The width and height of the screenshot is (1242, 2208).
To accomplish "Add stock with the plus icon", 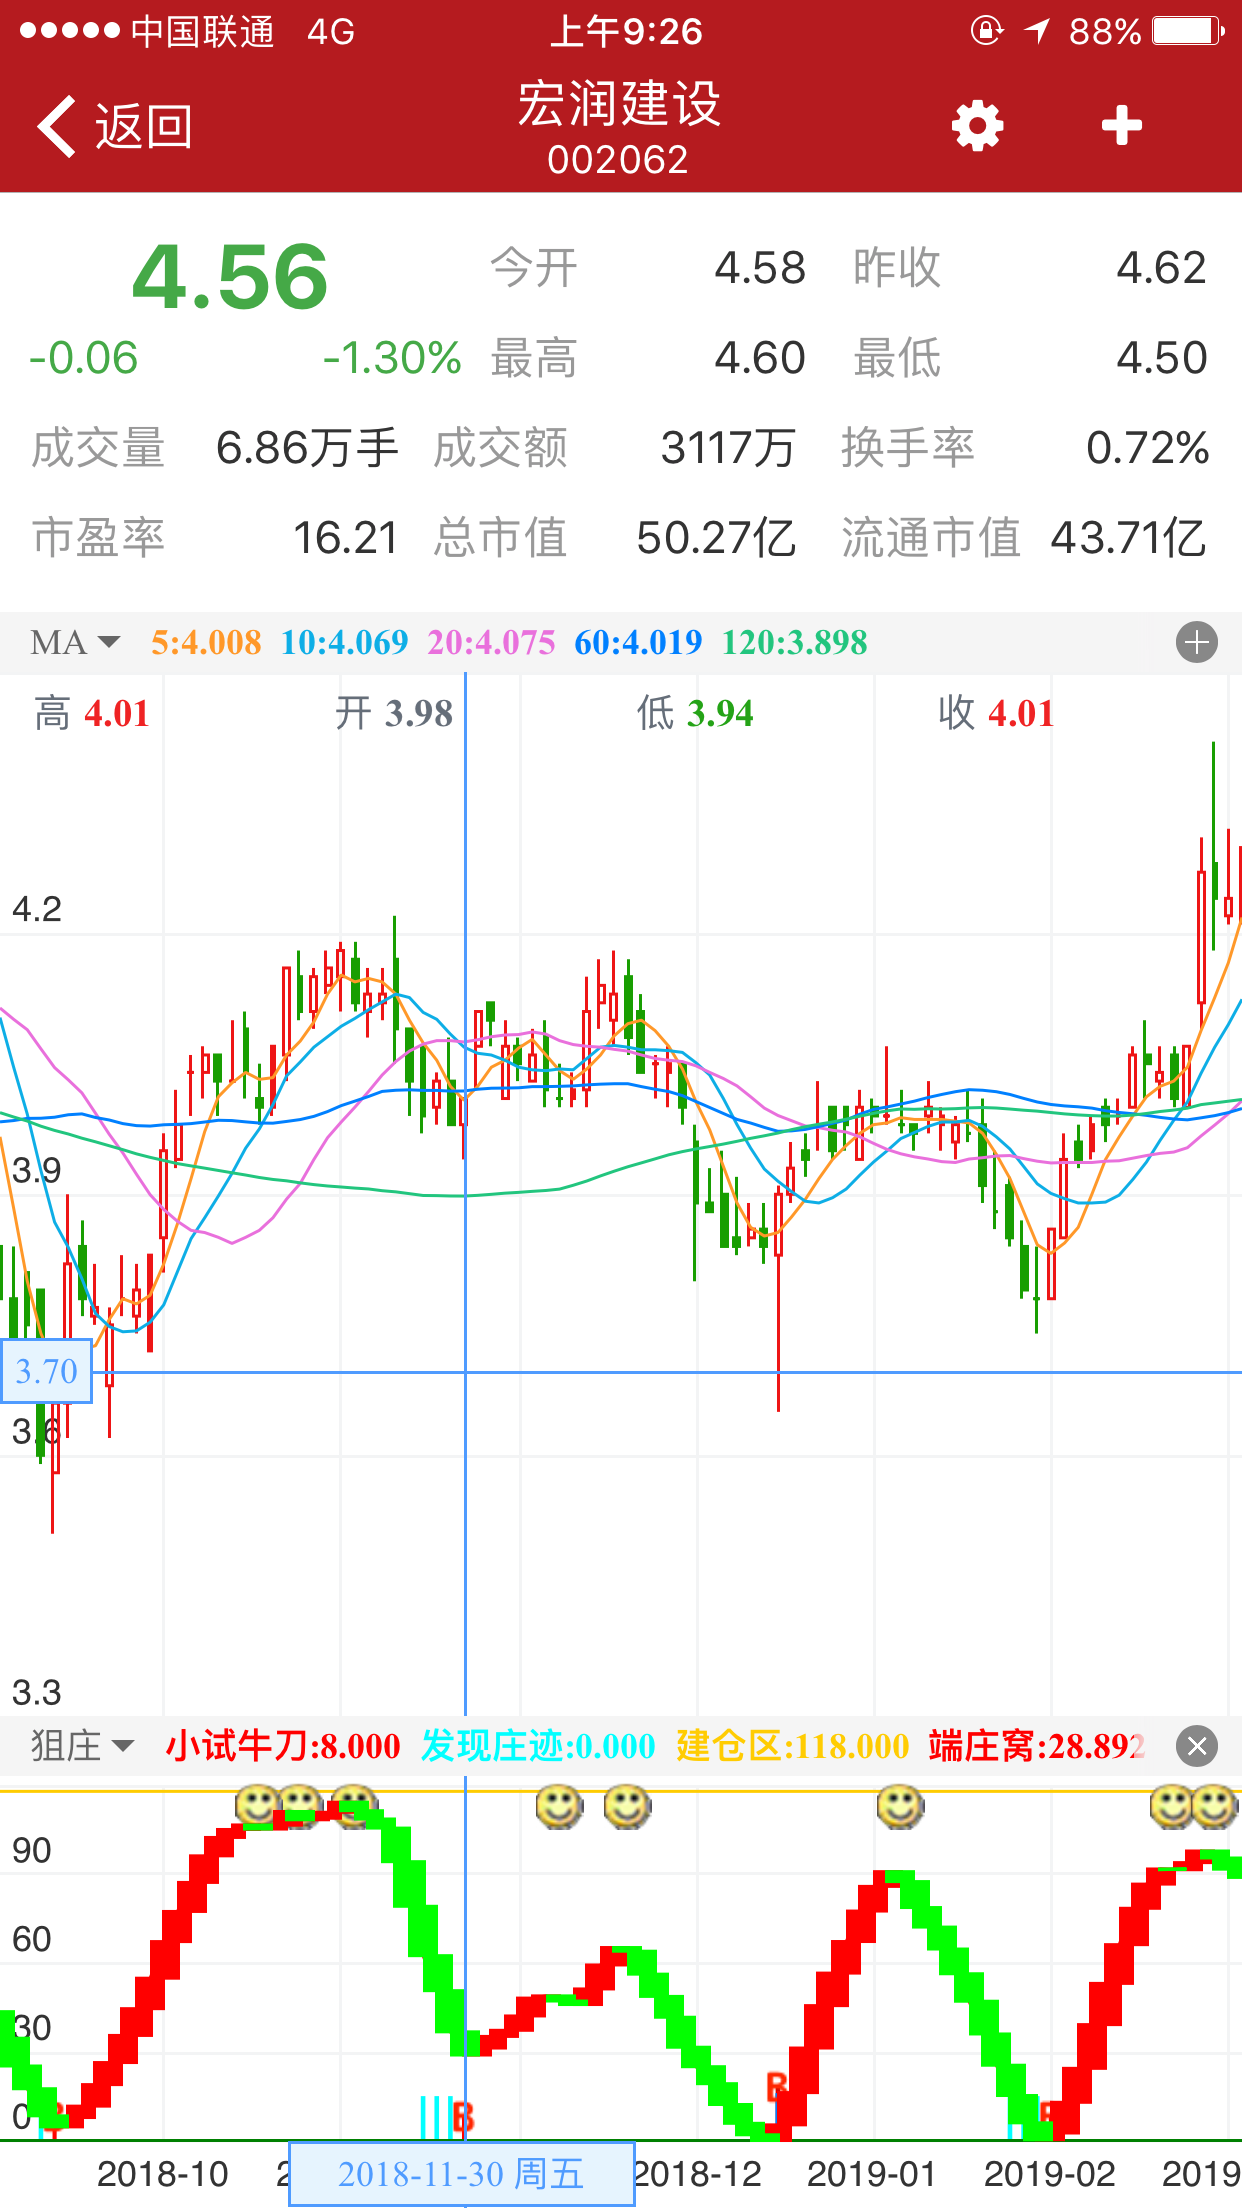I will pos(1121,126).
